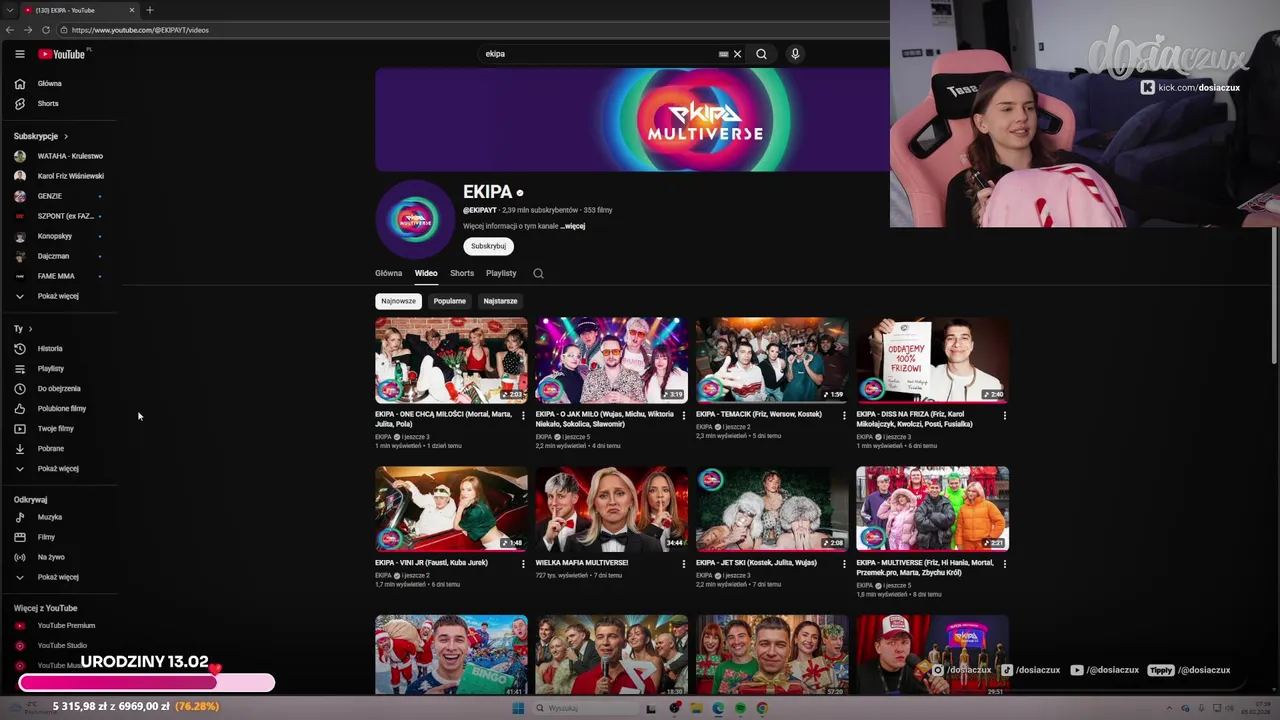The height and width of the screenshot is (720, 1280).
Task: Filter videos by Najnowsze
Action: point(398,301)
